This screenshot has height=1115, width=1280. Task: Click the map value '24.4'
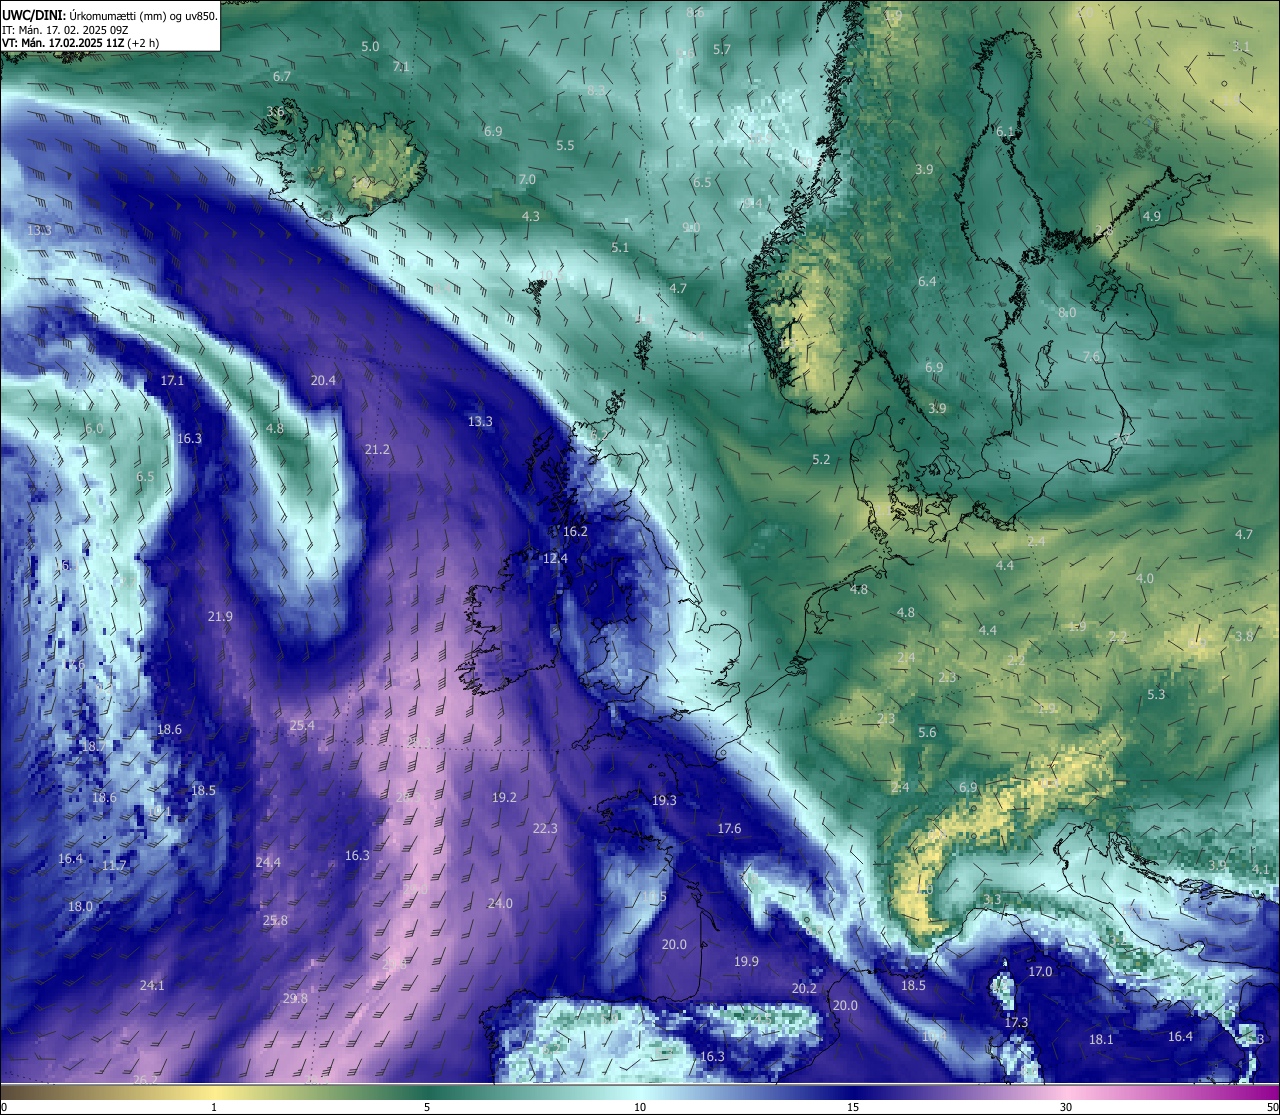pos(268,862)
